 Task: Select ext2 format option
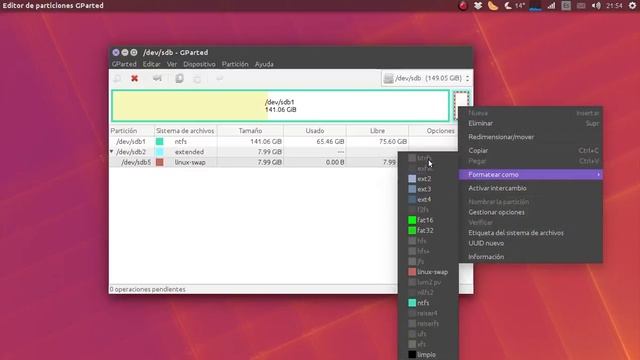[x=428, y=179]
